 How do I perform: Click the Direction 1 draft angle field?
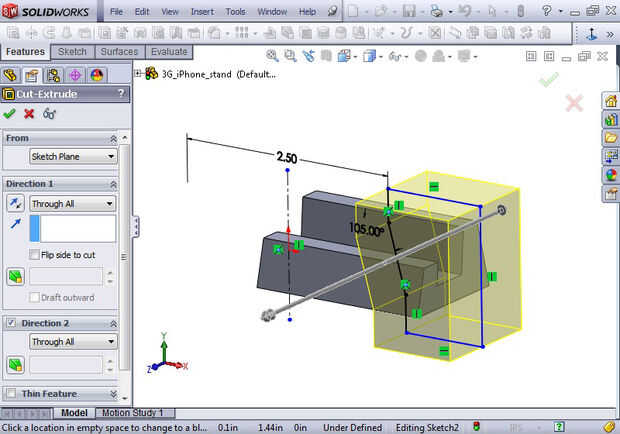point(66,276)
